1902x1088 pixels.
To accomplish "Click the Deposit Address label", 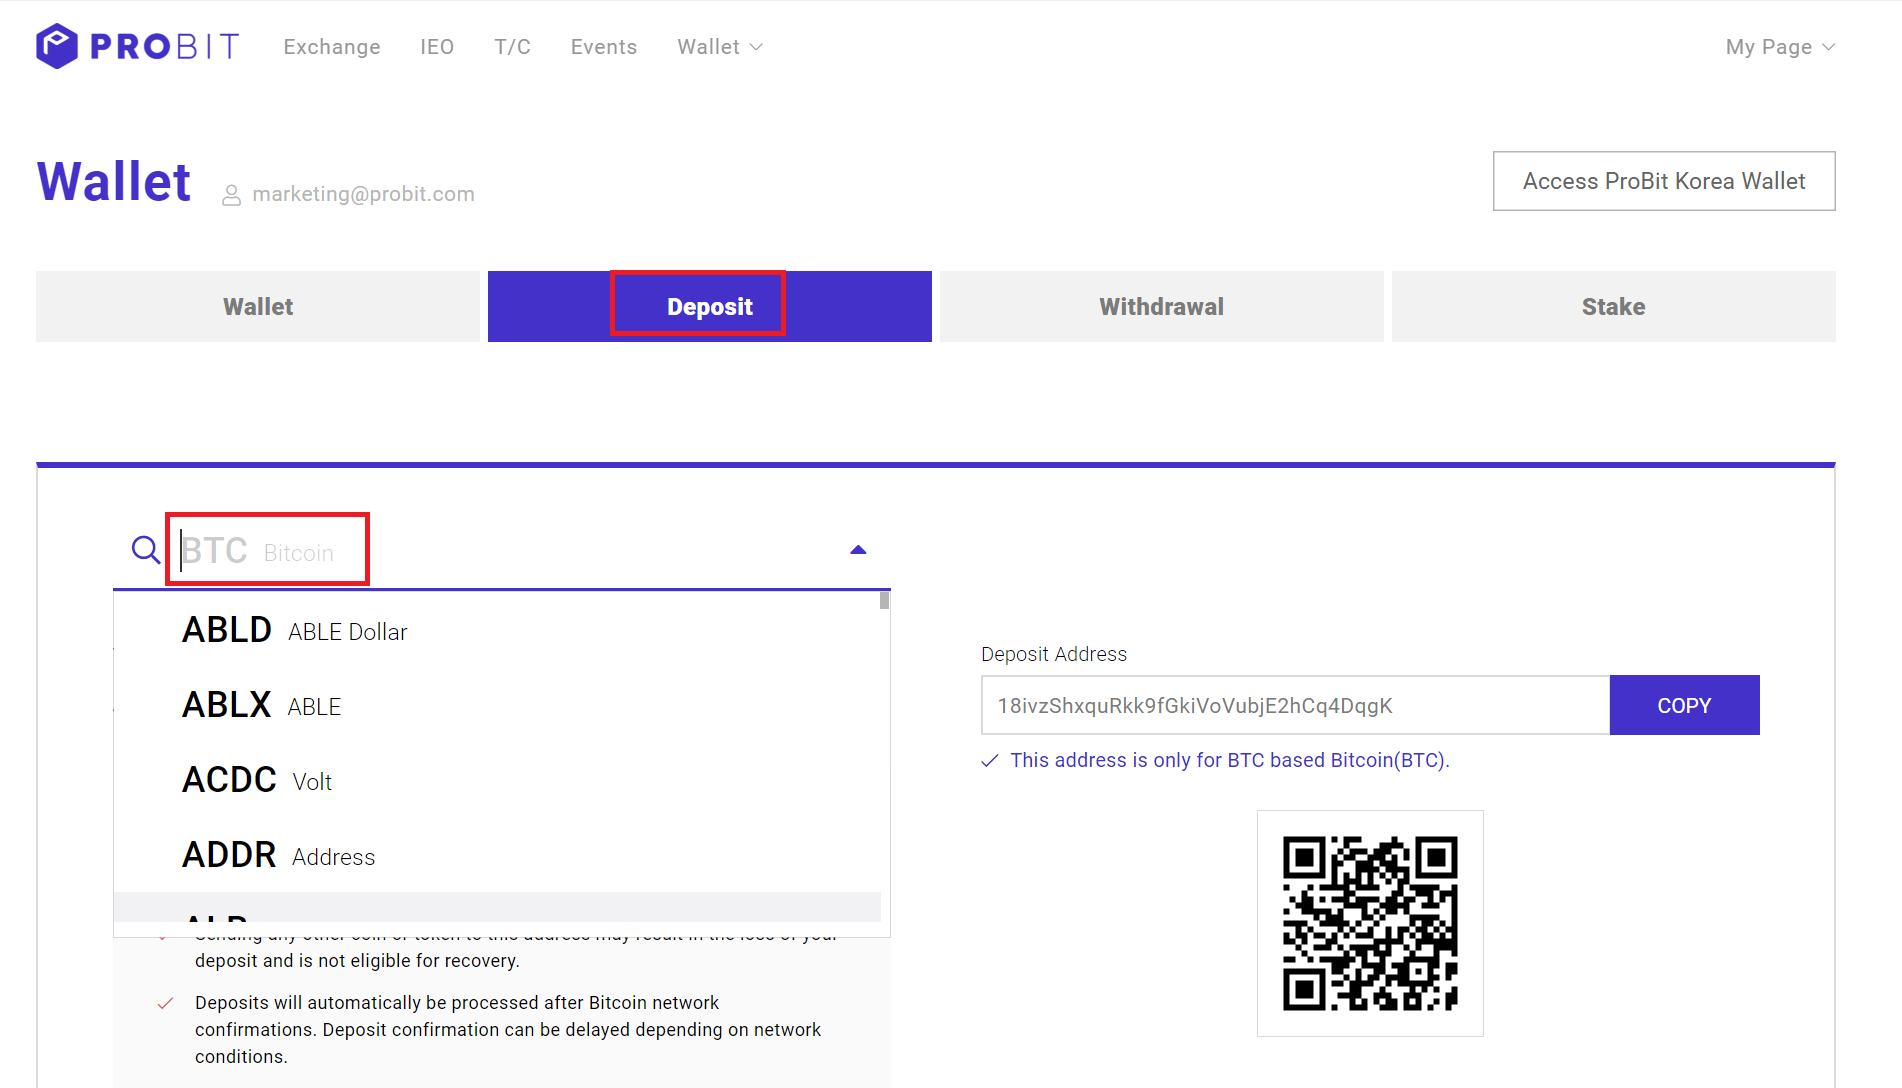I will point(1054,654).
